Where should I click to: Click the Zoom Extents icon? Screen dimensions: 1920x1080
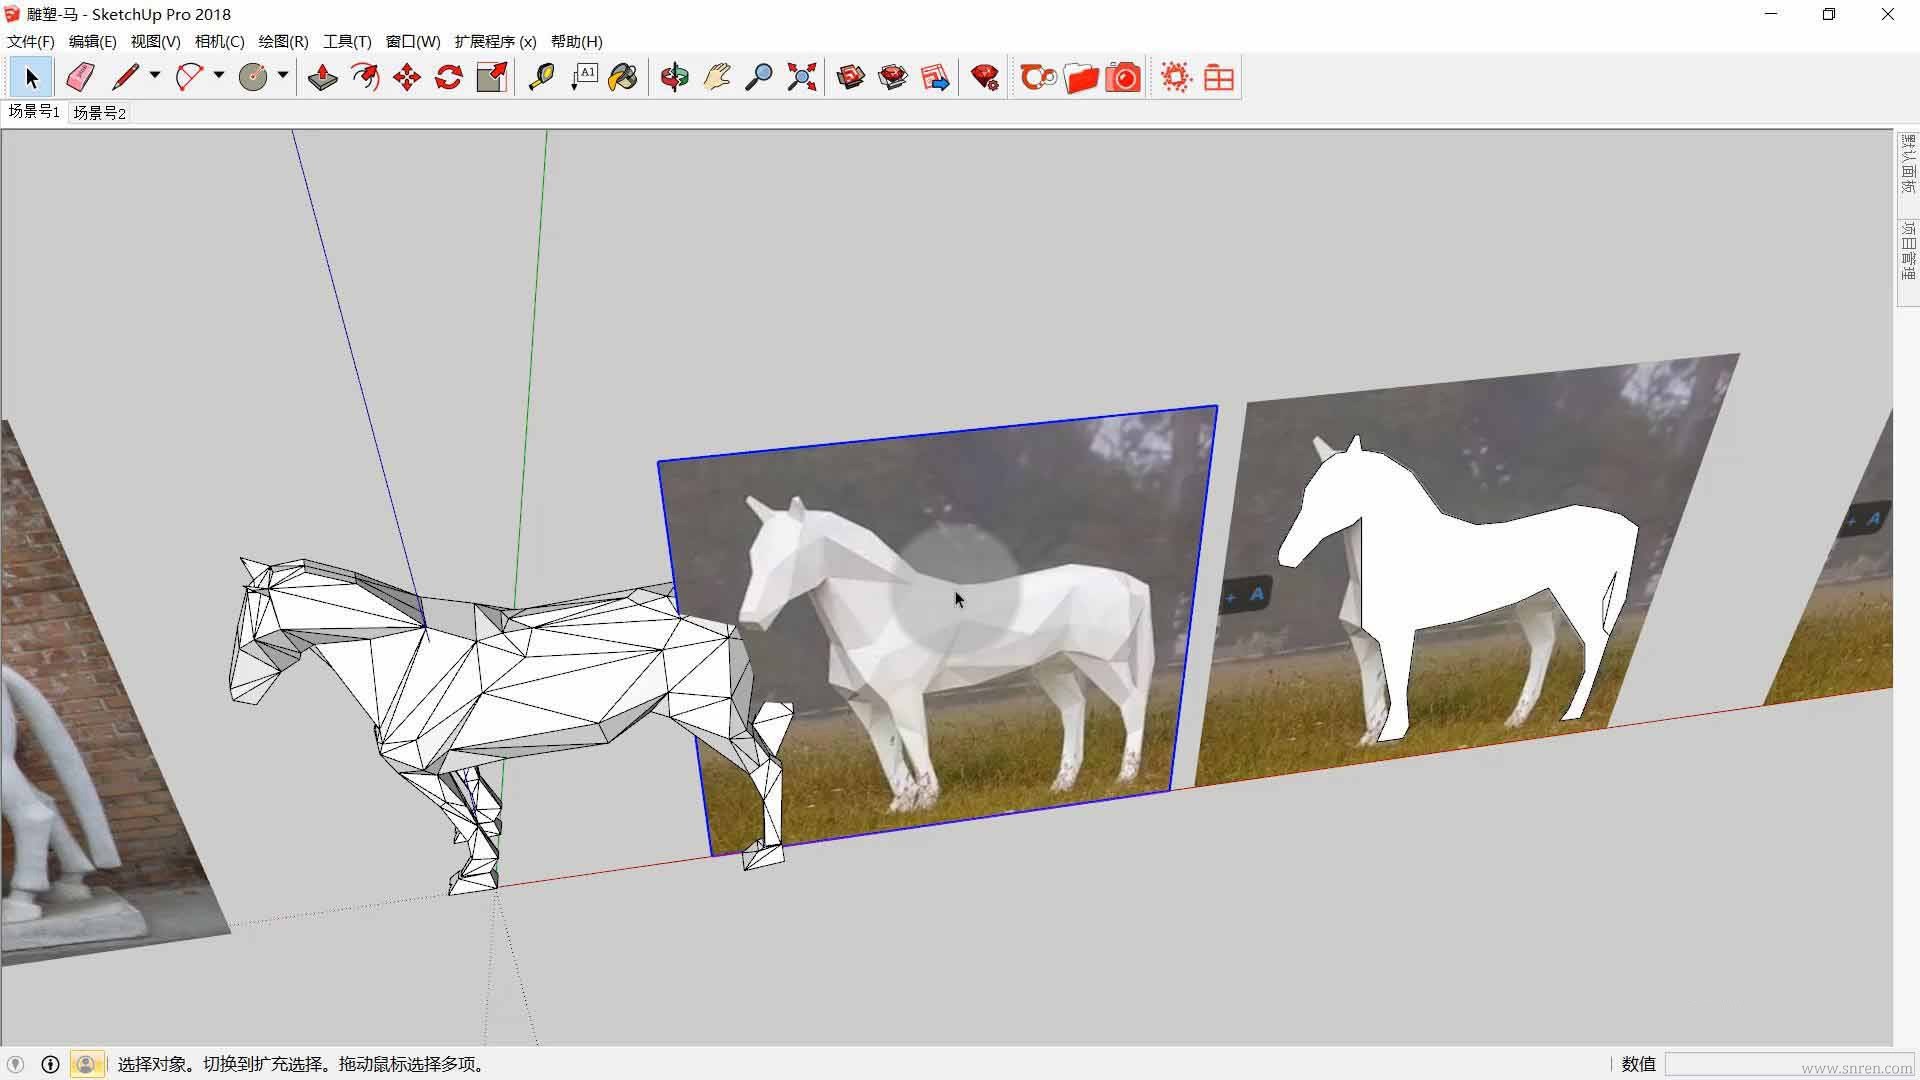801,77
